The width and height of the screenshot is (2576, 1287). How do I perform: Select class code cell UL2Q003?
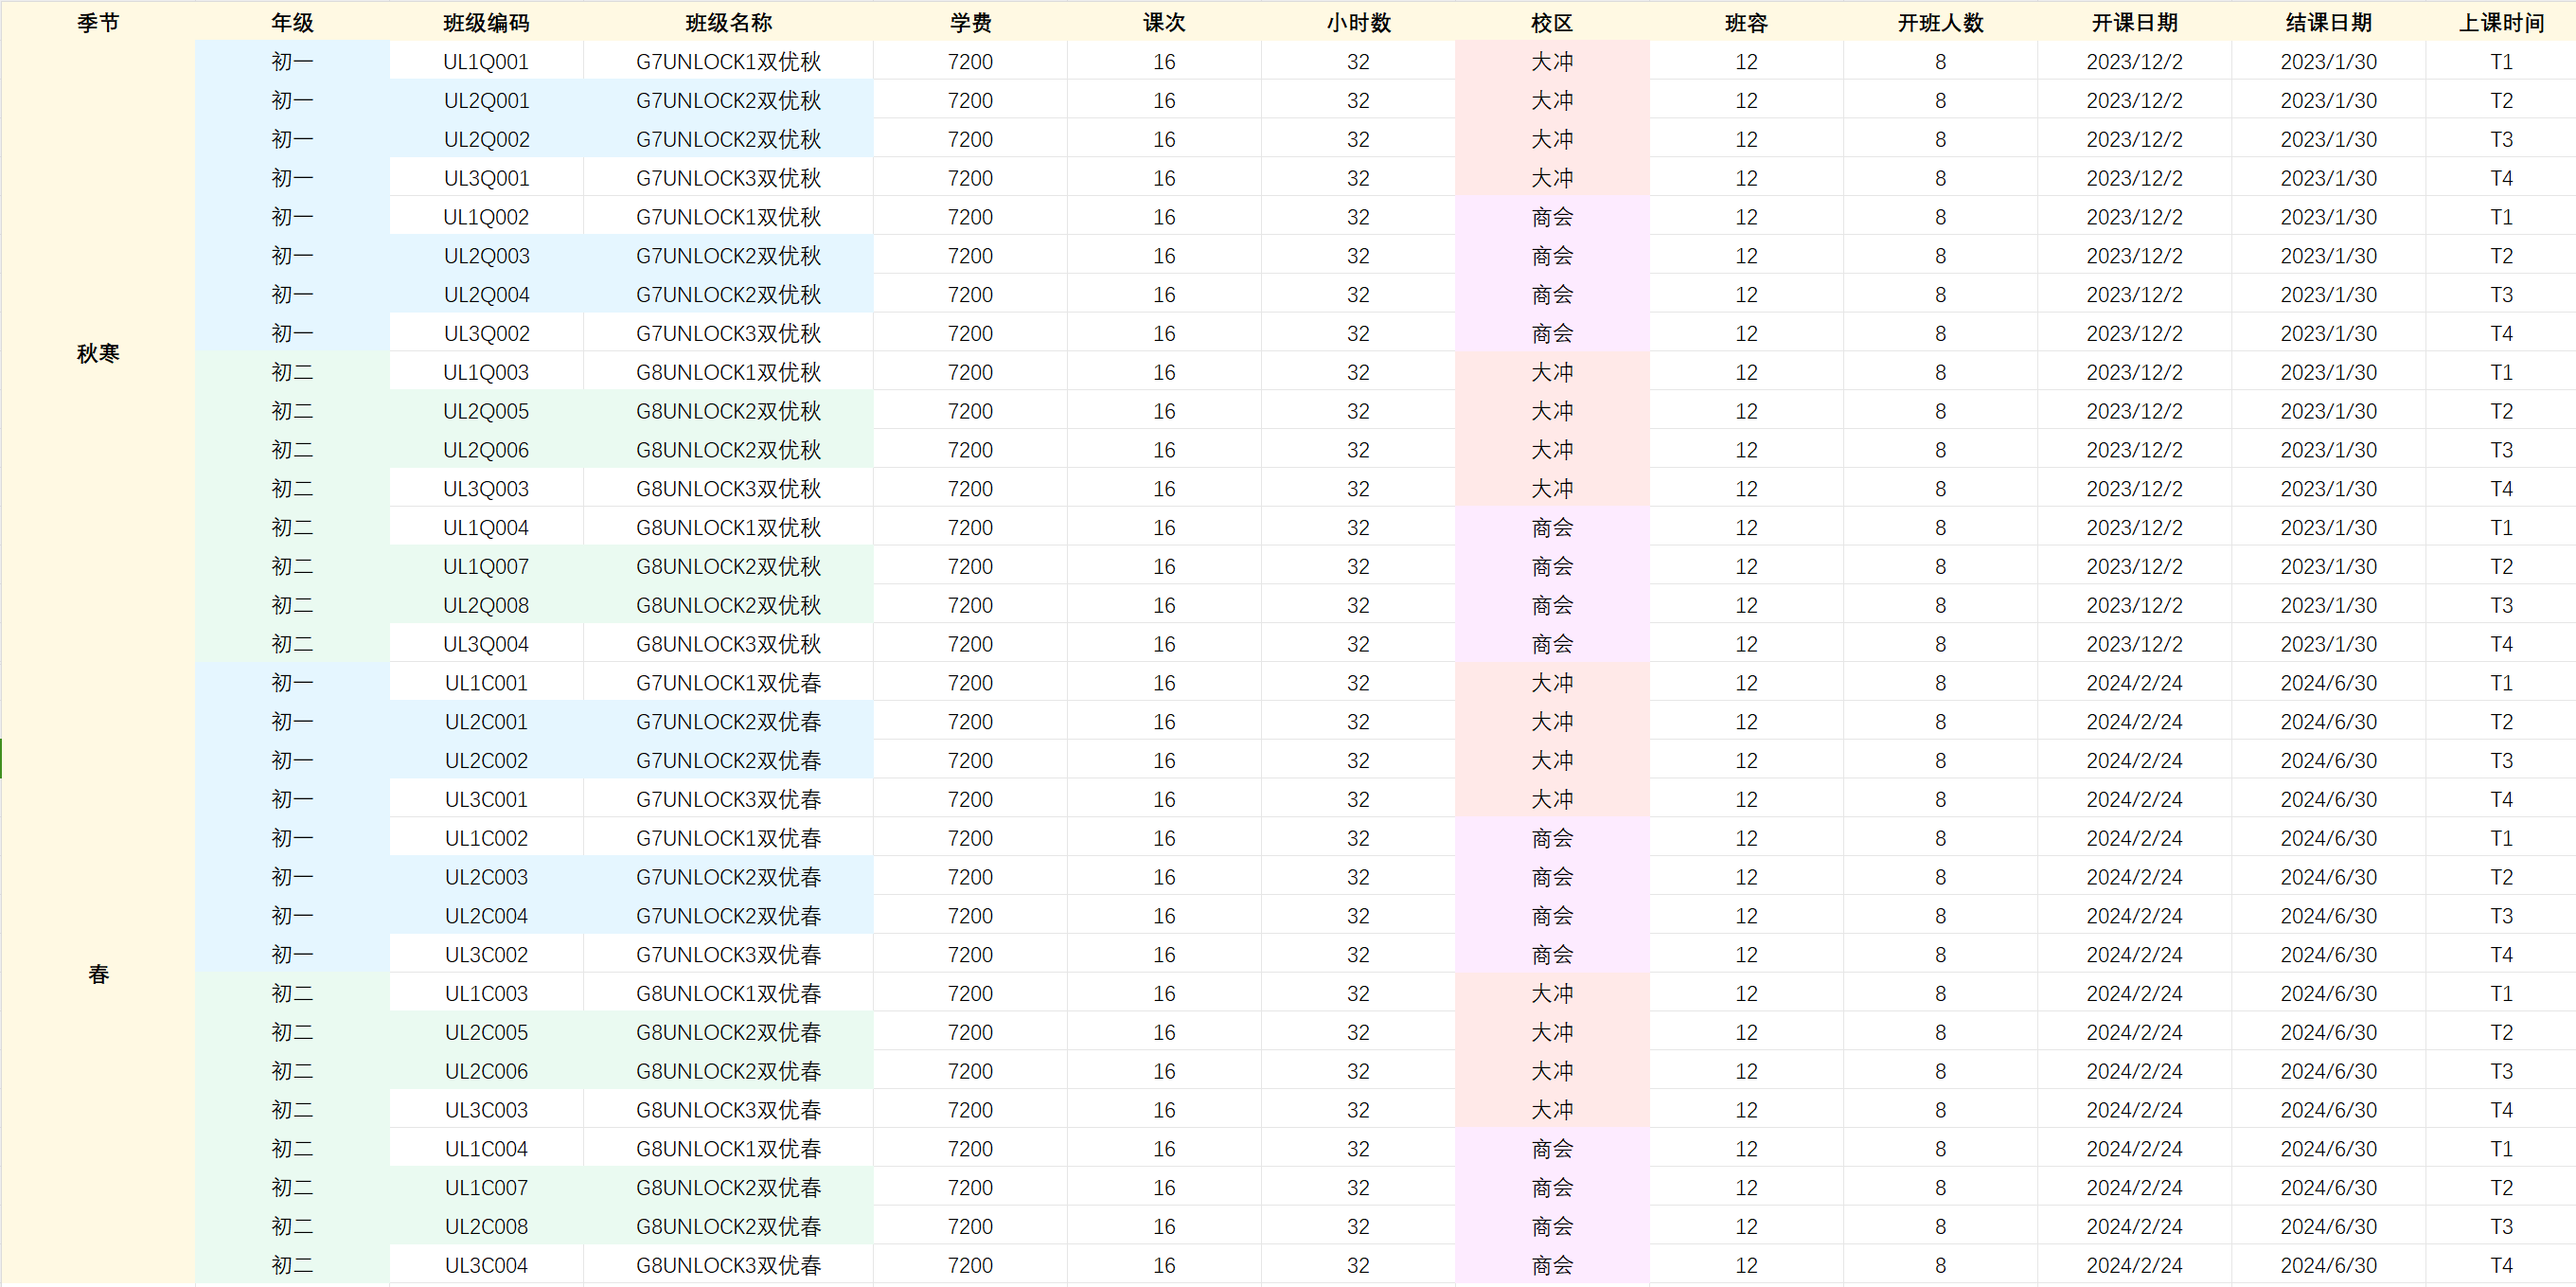point(486,256)
